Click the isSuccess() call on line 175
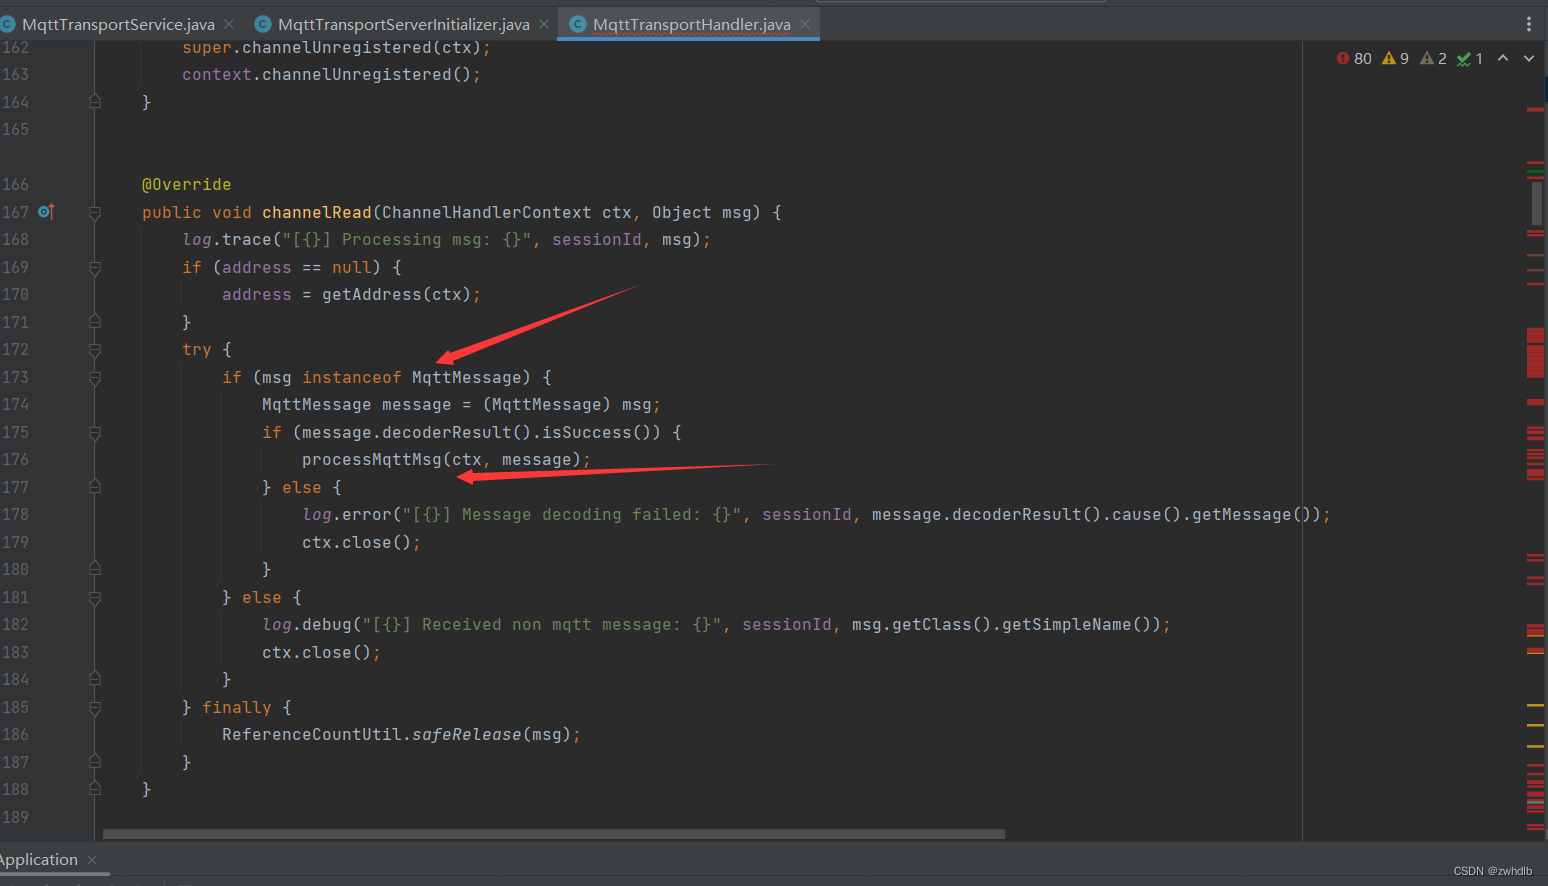 (596, 433)
